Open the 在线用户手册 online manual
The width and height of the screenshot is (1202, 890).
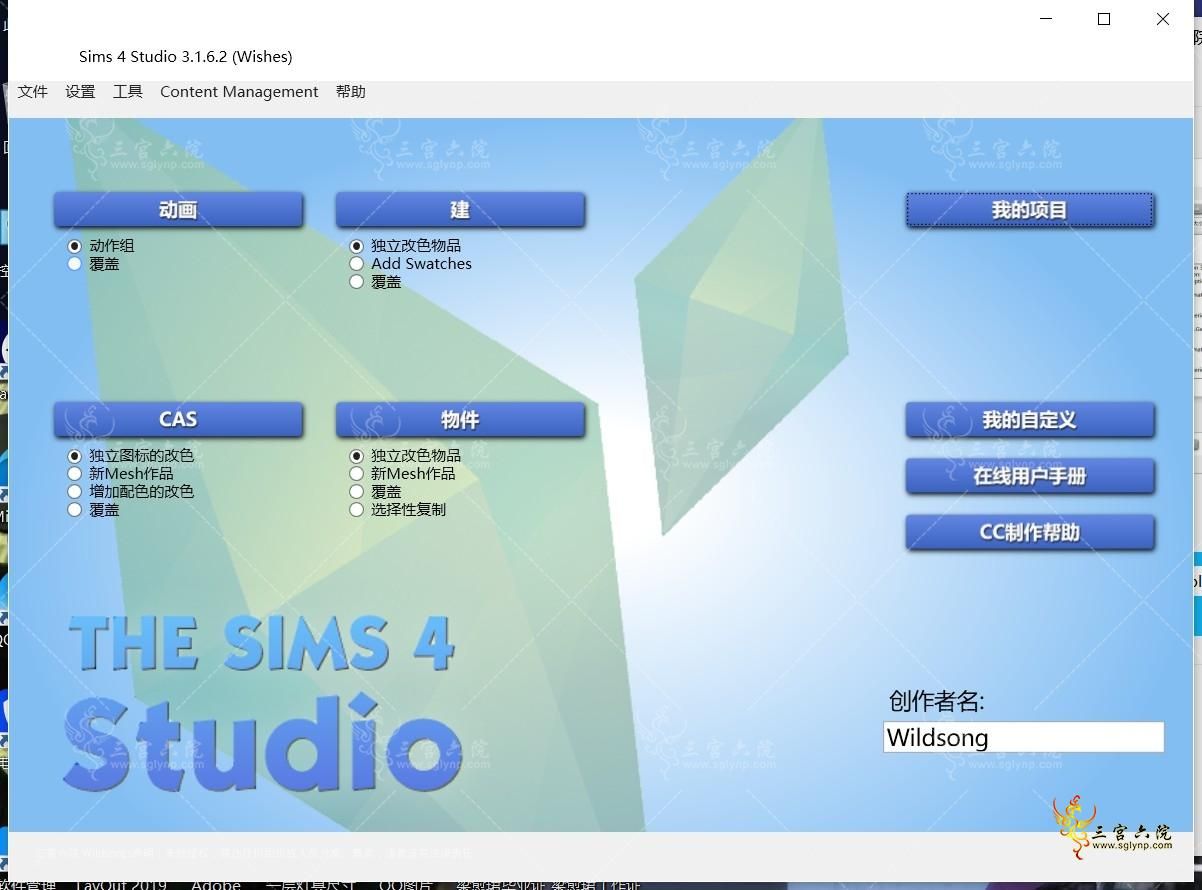1030,476
